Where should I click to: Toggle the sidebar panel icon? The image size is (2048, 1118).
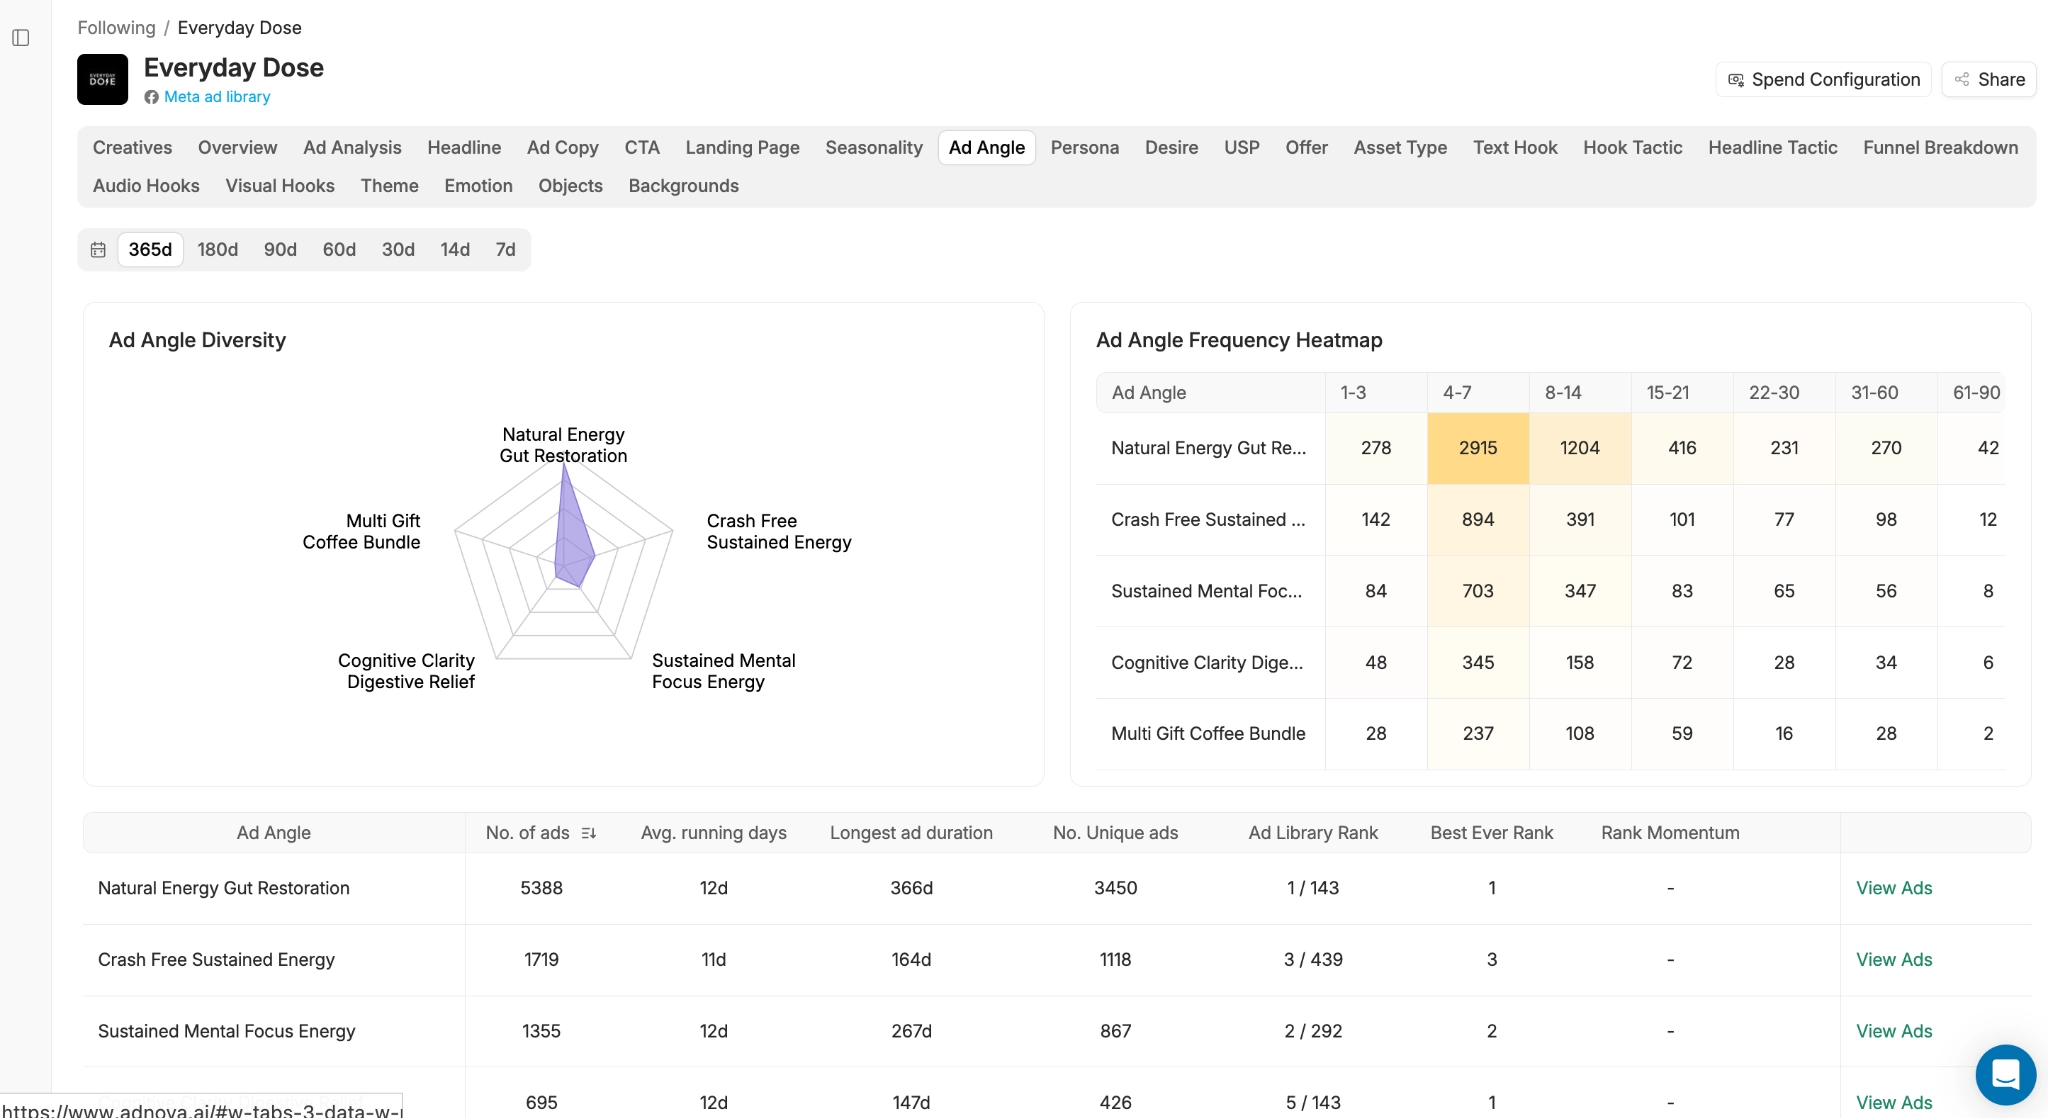coord(21,38)
